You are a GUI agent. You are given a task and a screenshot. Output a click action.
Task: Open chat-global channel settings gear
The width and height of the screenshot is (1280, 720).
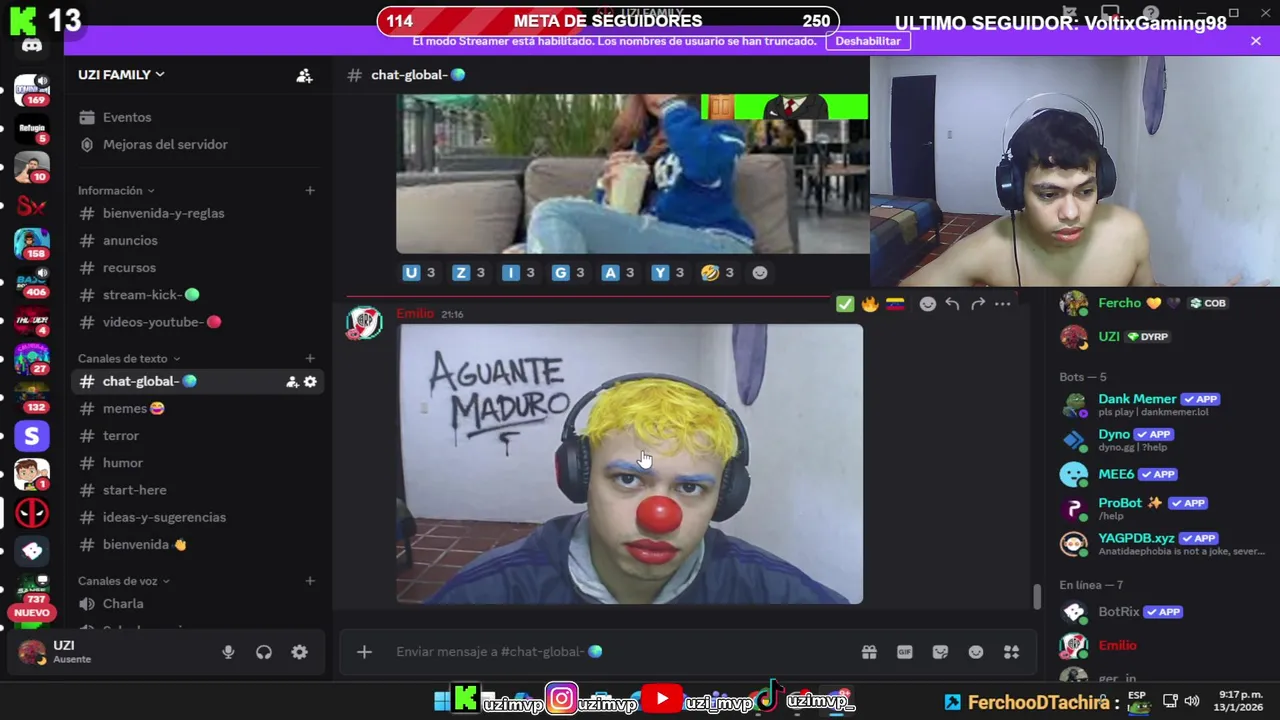(310, 381)
